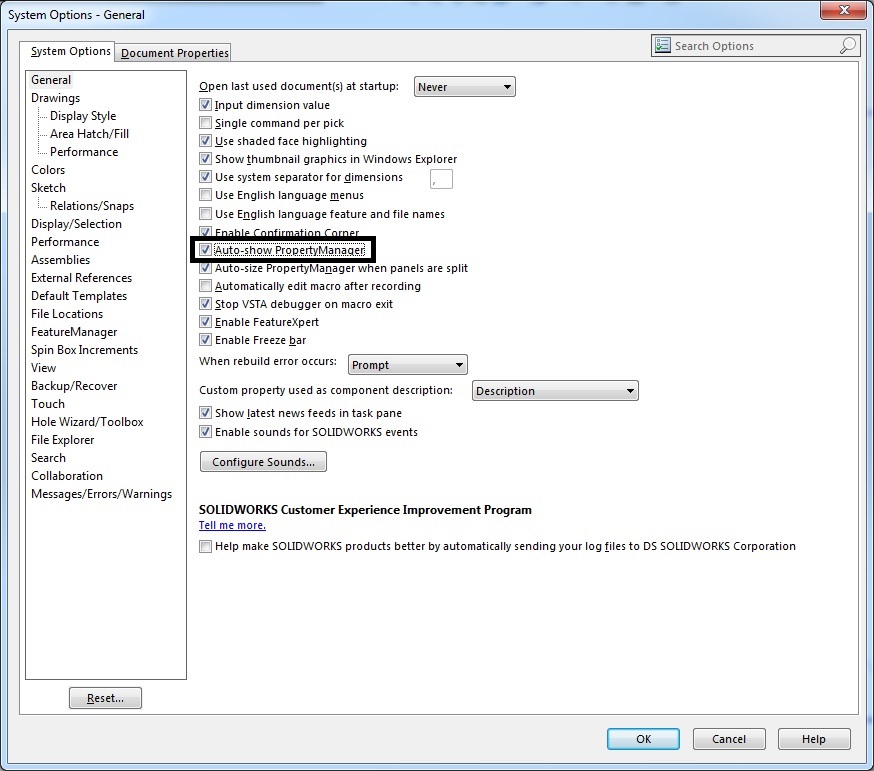Open Hole Wizard/Toolbox settings category
The height and width of the screenshot is (771, 874).
[x=87, y=422]
